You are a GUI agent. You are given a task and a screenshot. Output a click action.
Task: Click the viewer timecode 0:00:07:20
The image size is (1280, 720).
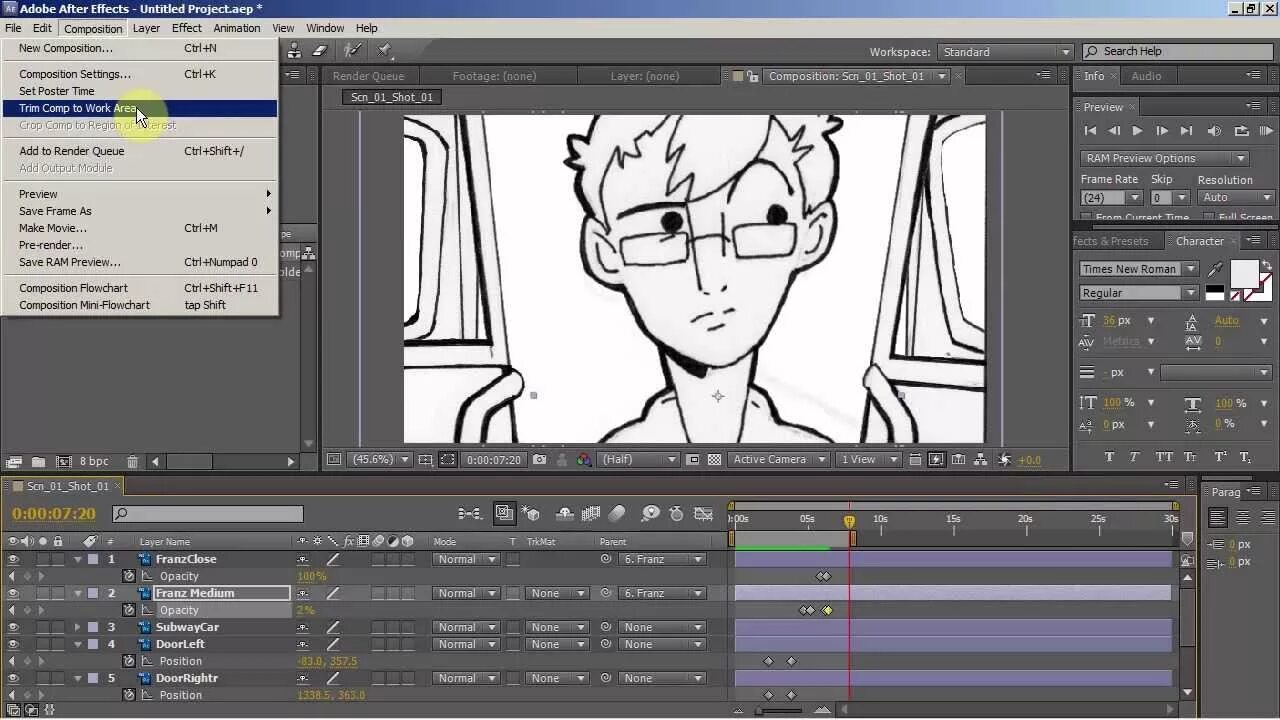click(494, 460)
